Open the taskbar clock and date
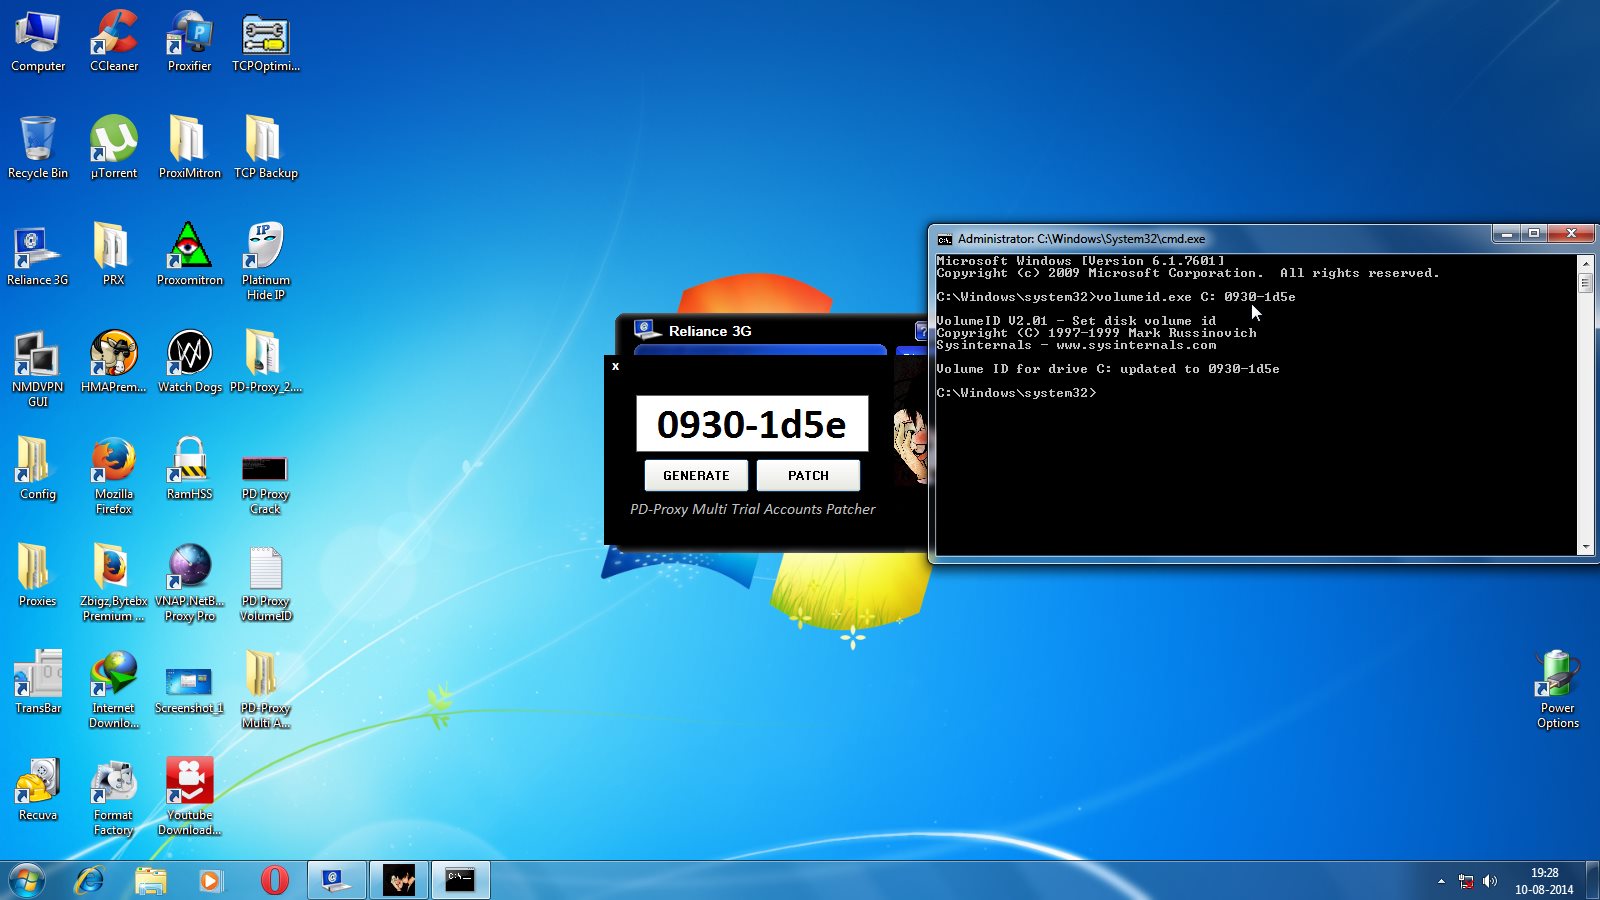The height and width of the screenshot is (900, 1600). (x=1544, y=881)
